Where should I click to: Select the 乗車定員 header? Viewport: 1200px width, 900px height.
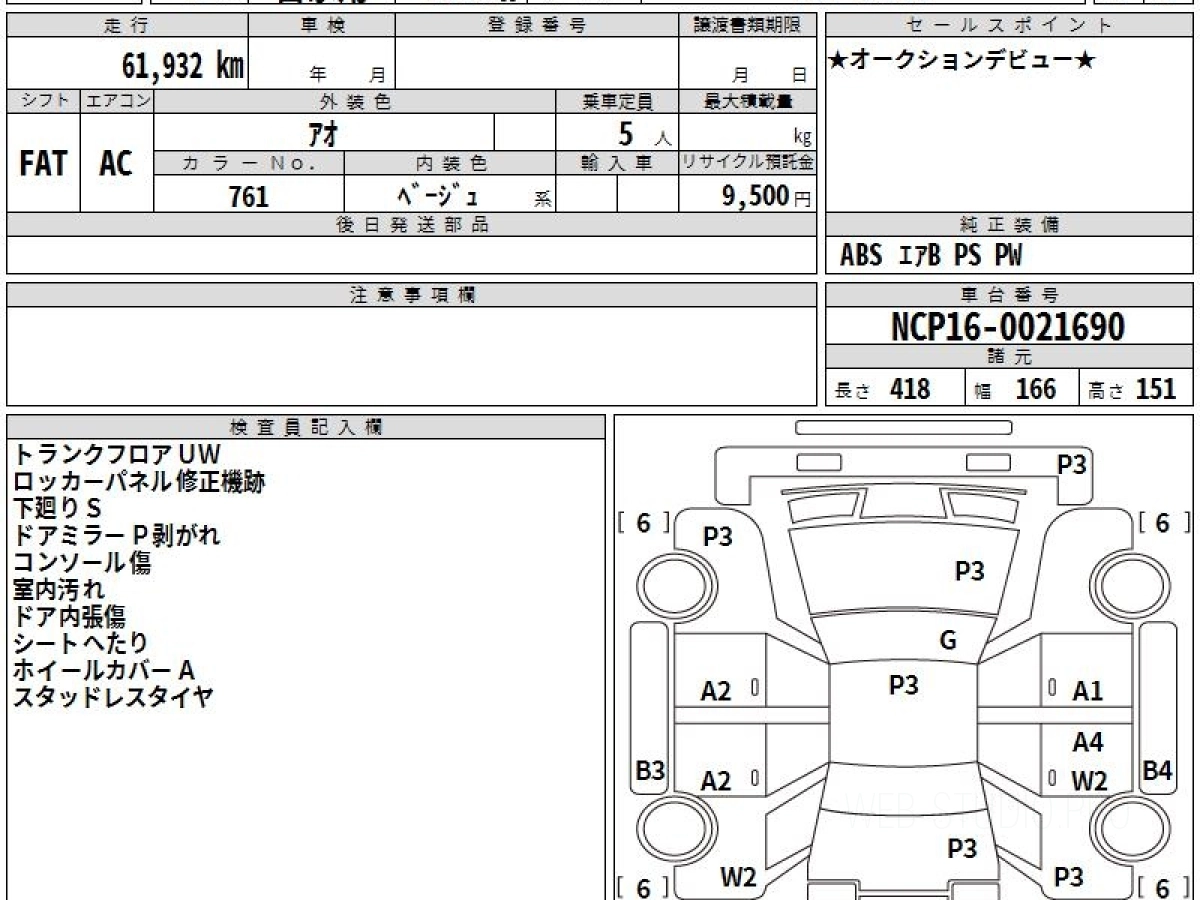tap(617, 101)
